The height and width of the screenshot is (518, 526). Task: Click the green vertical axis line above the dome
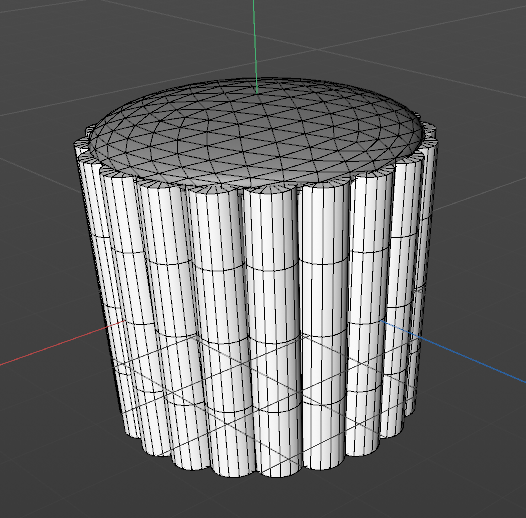(255, 44)
